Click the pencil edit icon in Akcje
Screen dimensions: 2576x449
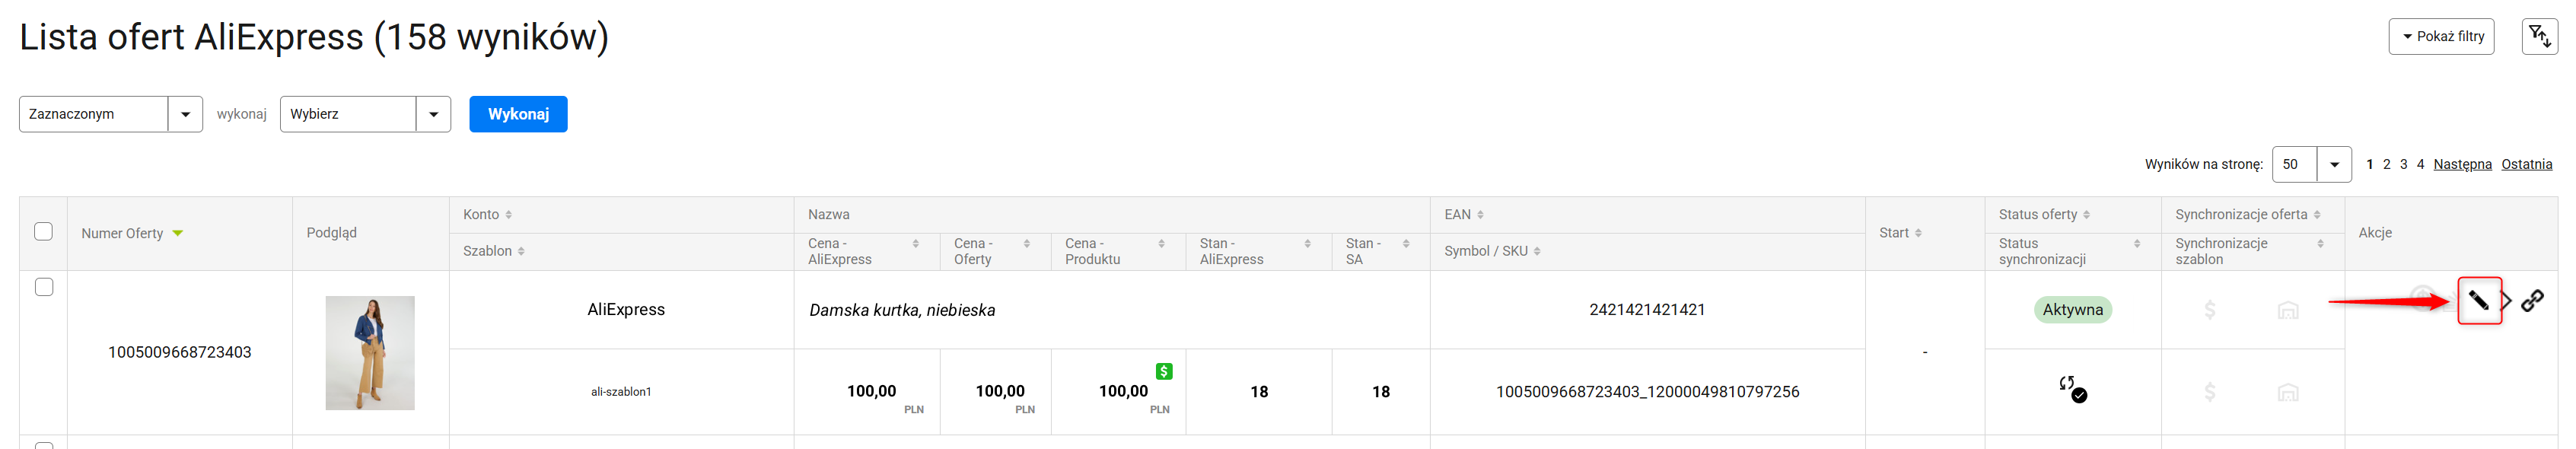(2478, 300)
